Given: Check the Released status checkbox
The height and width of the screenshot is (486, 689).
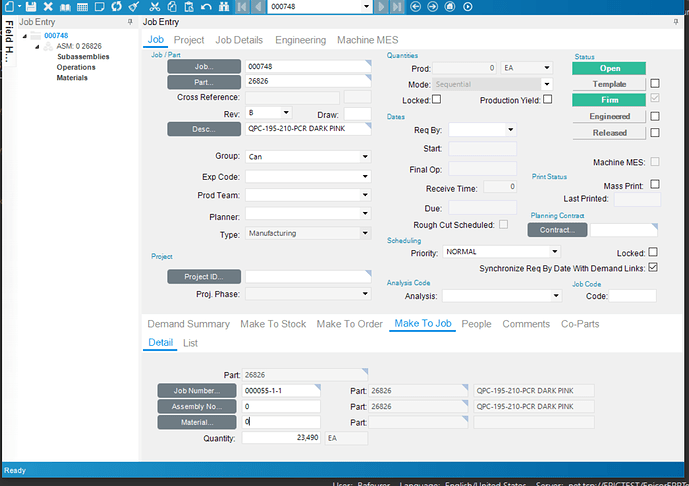Looking at the screenshot, I should tap(655, 132).
